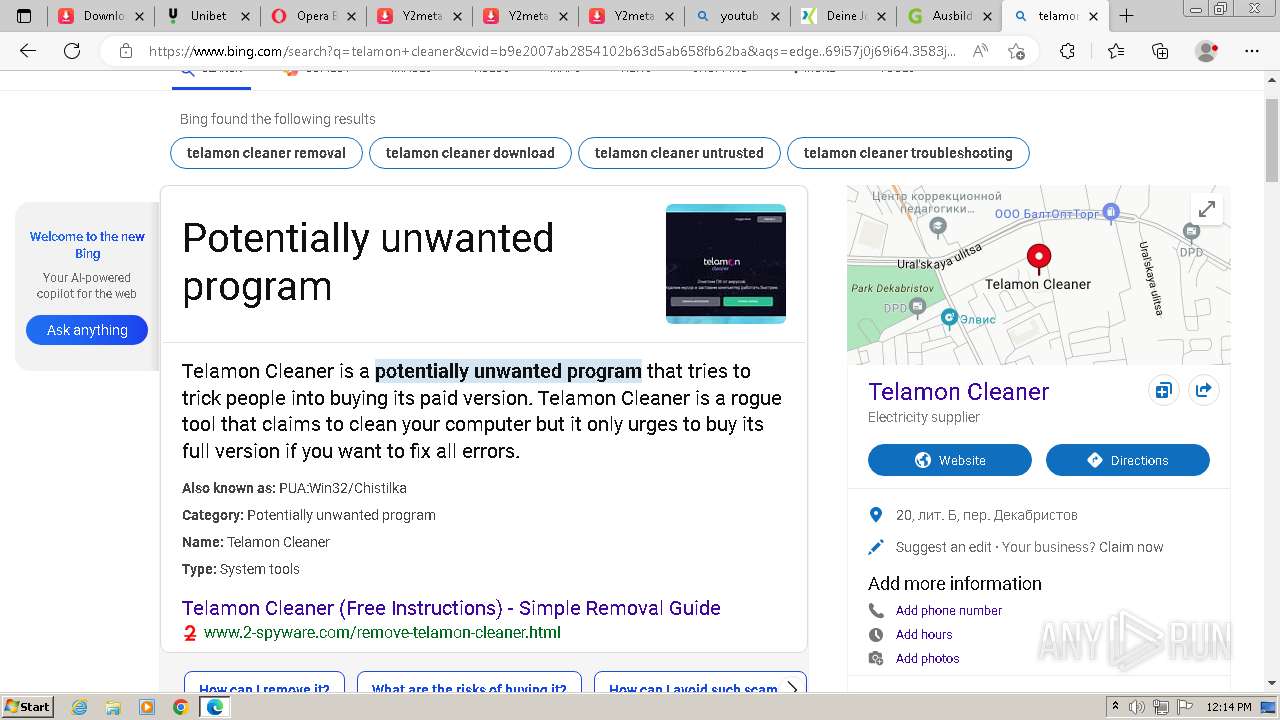This screenshot has width=1280, height=720.
Task: Open the Windows Start menu
Action: (27, 707)
